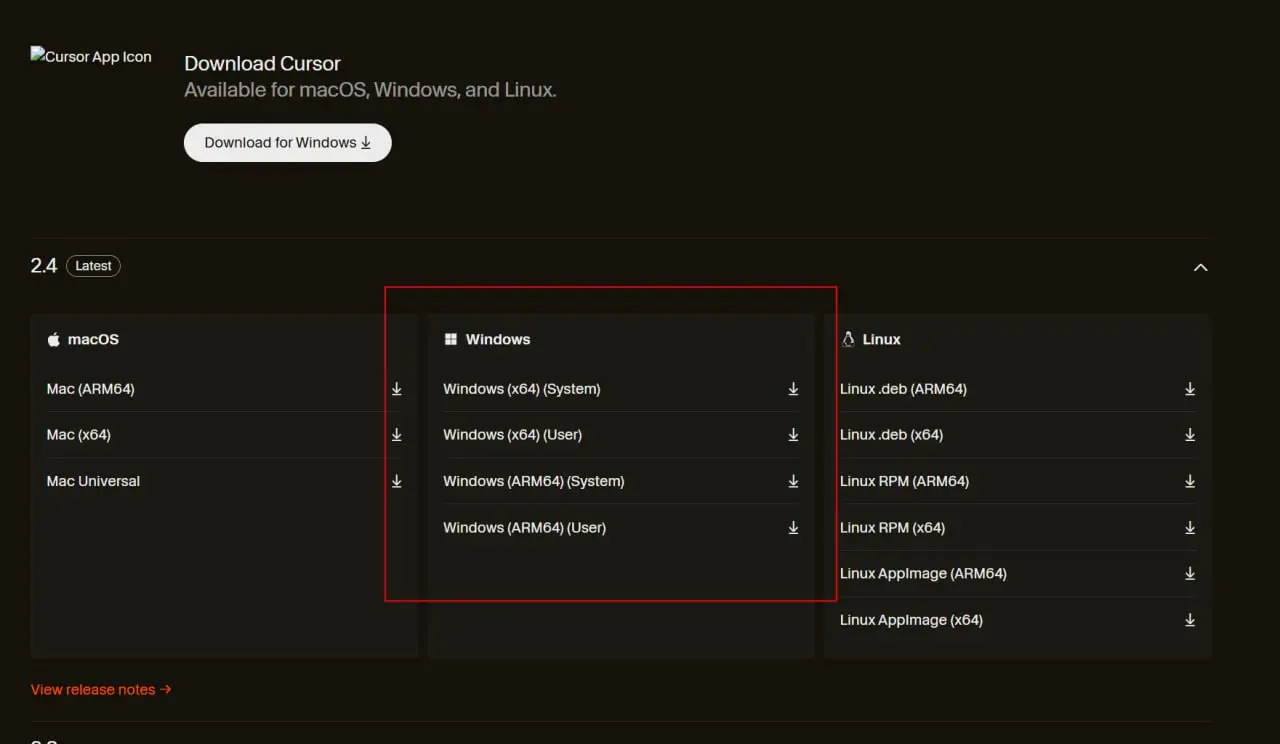The width and height of the screenshot is (1280, 744).
Task: Download Linux AppImage (ARM64) arrow icon
Action: (x=1190, y=574)
